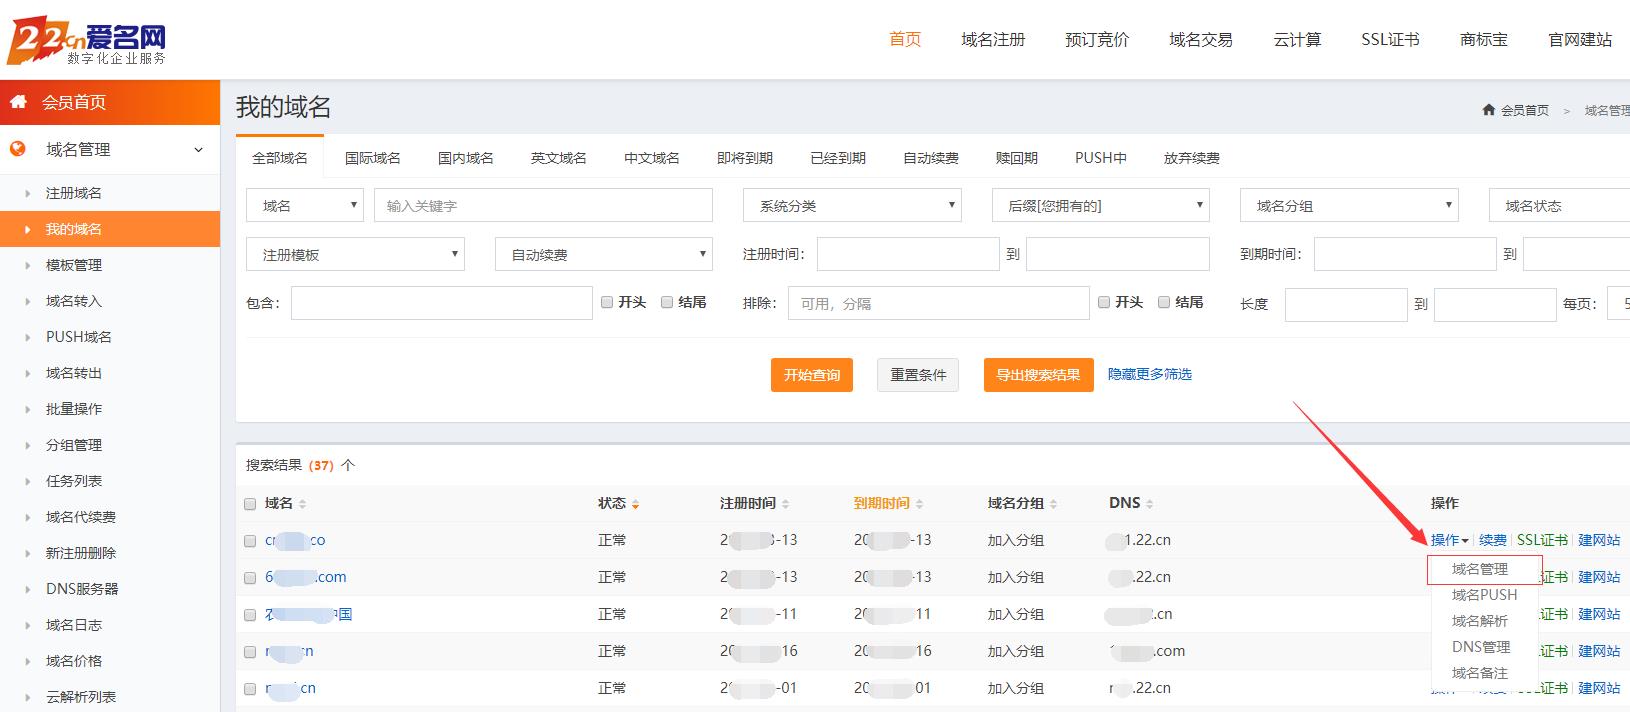
Task: Click the 22.cn 爱名网 logo
Action: pyautogui.click(x=87, y=41)
